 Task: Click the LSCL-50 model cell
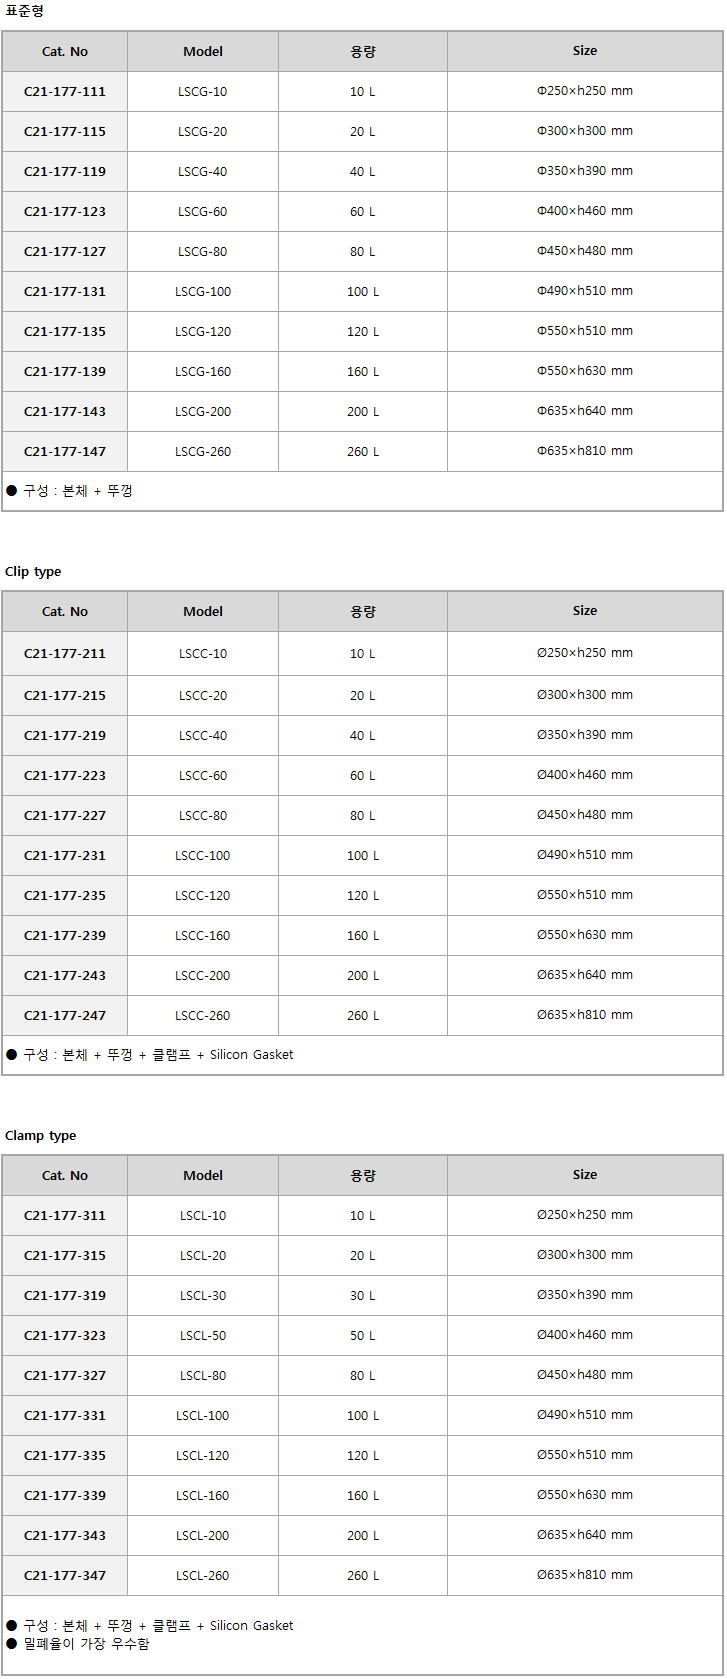coord(203,1336)
